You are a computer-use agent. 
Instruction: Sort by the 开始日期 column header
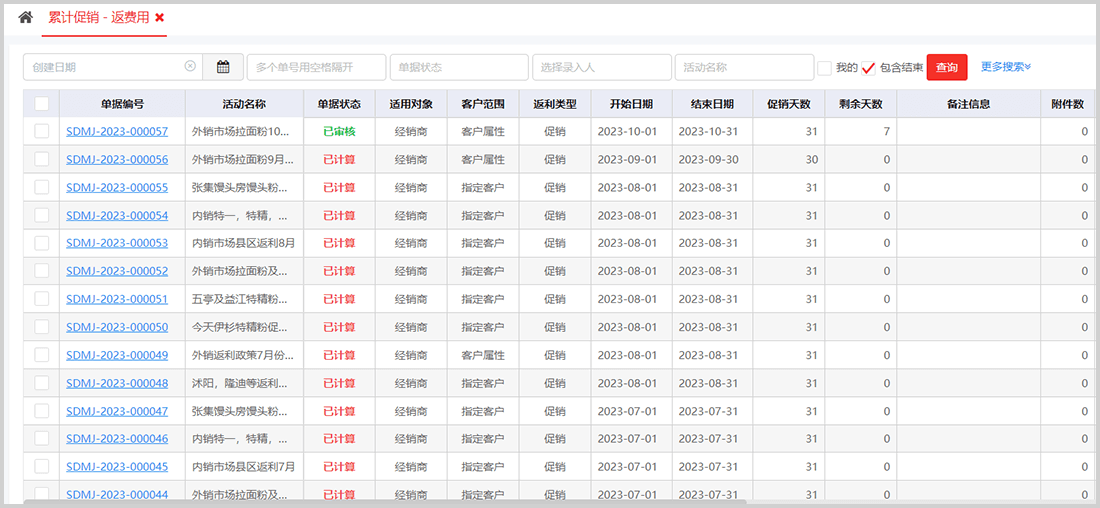click(x=627, y=103)
